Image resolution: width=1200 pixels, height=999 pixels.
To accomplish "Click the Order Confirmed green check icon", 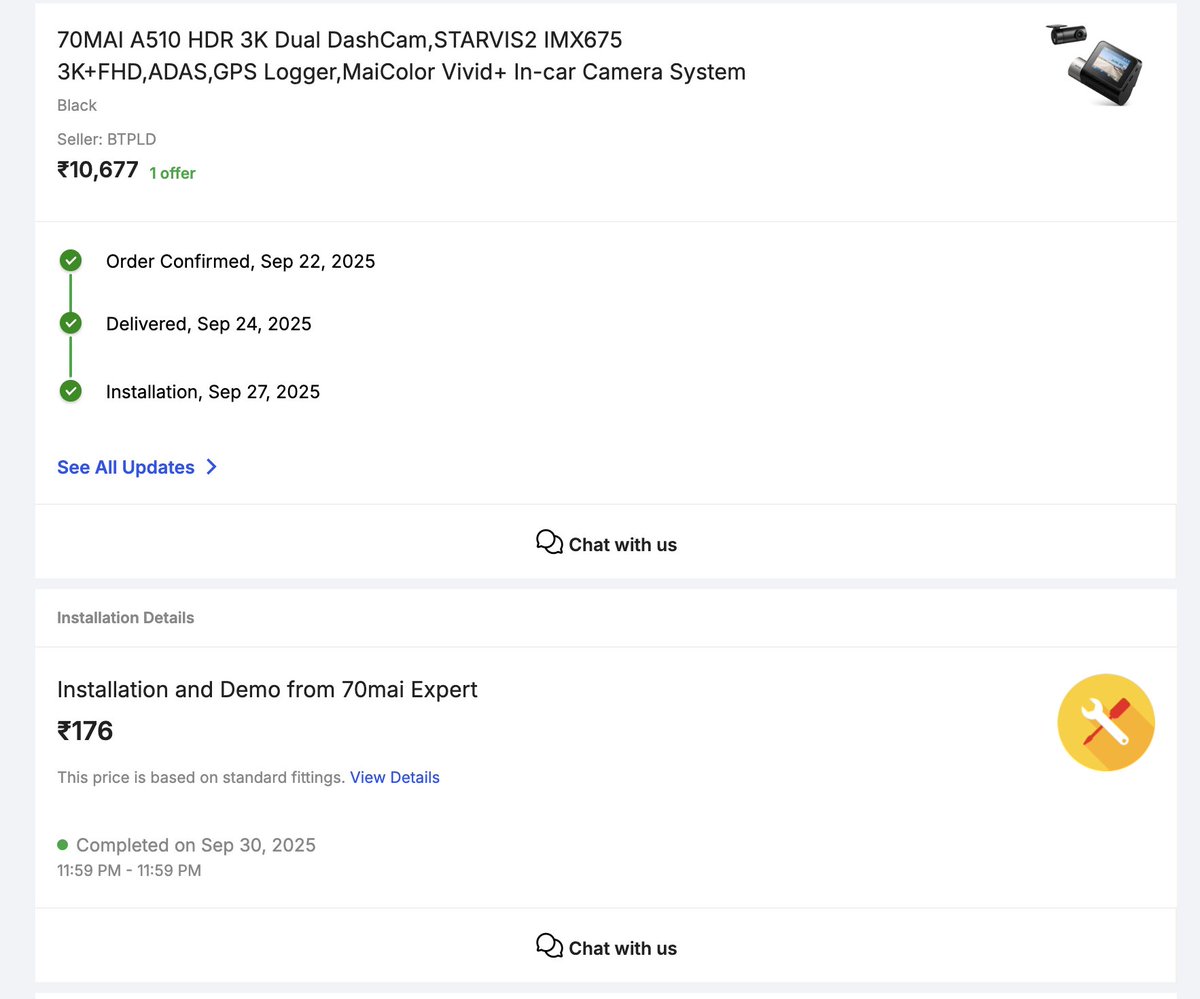I will 70,261.
